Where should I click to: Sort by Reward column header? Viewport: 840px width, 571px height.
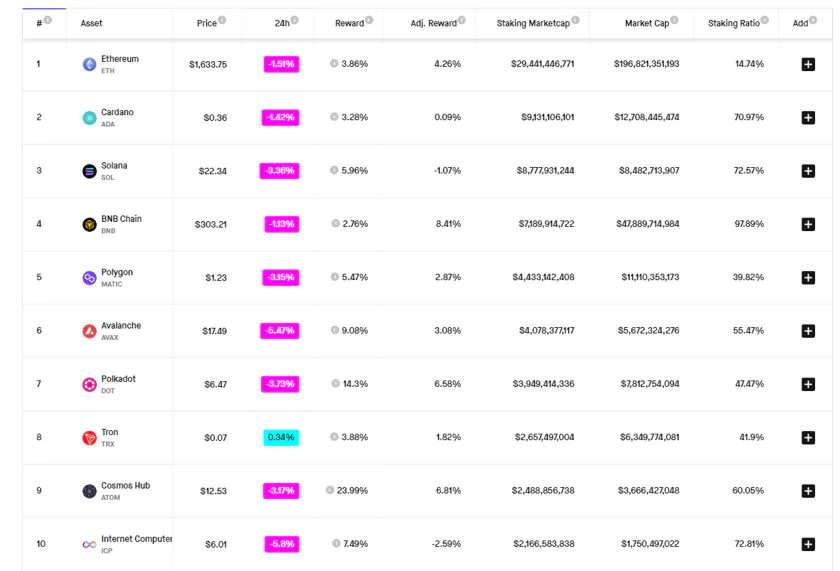(350, 23)
